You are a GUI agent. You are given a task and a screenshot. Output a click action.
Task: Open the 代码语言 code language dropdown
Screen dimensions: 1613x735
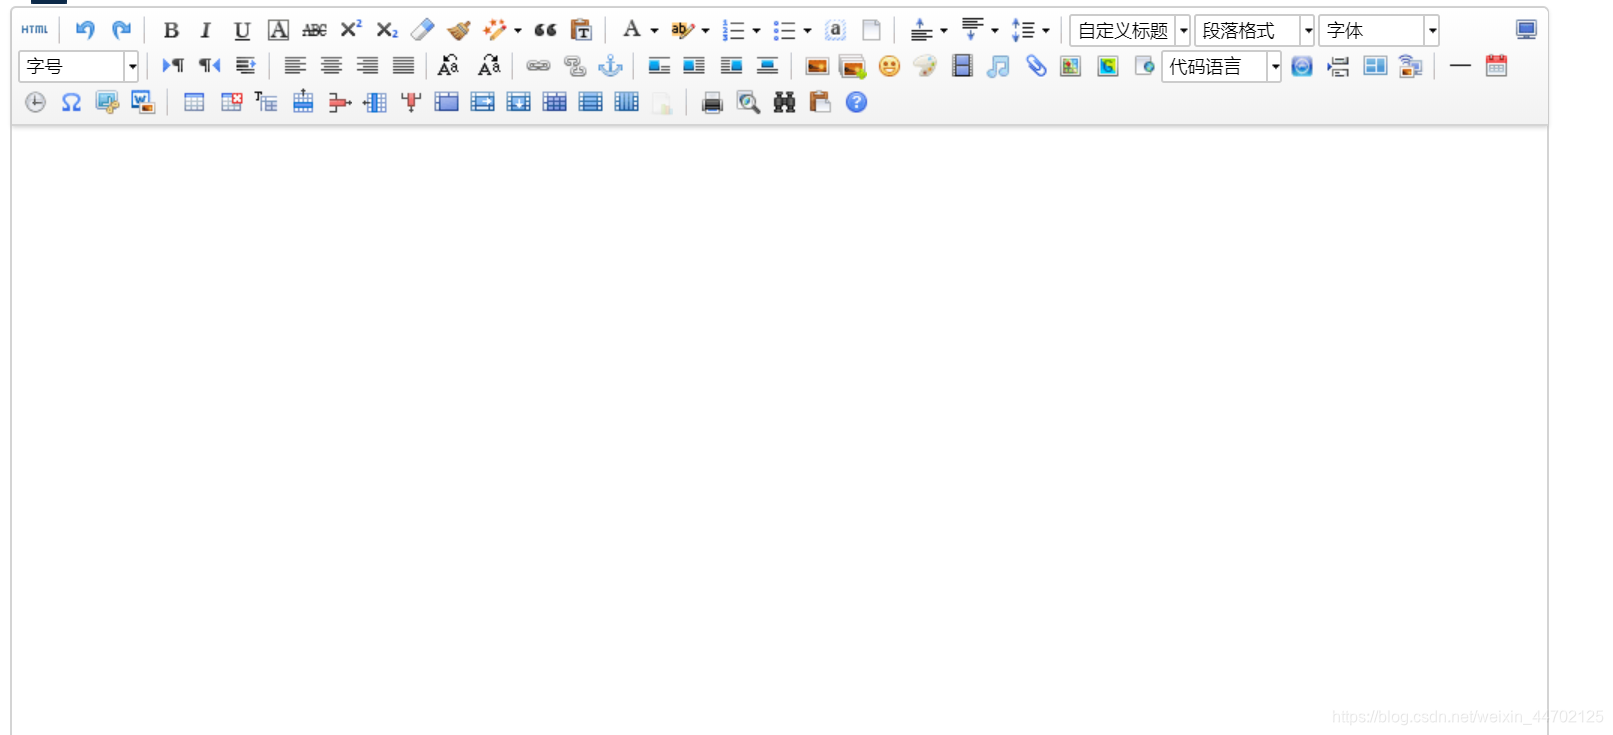[x=1221, y=66]
